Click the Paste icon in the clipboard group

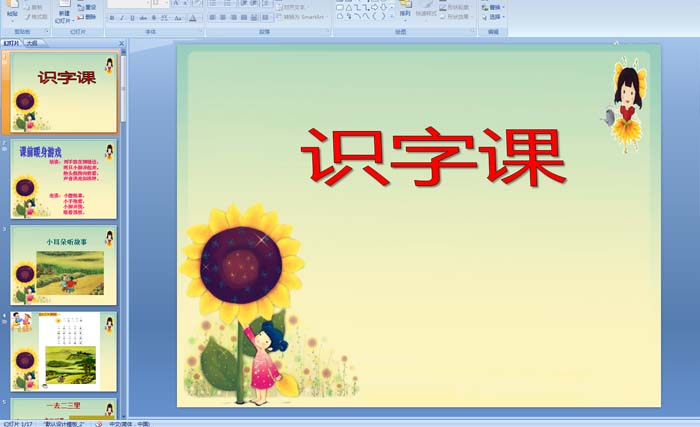[12, 4]
